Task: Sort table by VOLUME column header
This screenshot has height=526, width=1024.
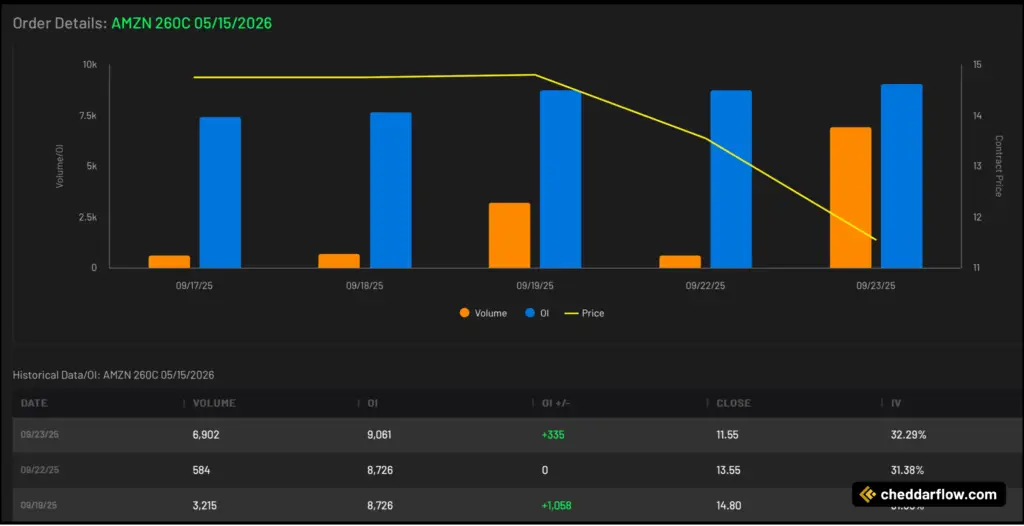Action: pyautogui.click(x=214, y=403)
